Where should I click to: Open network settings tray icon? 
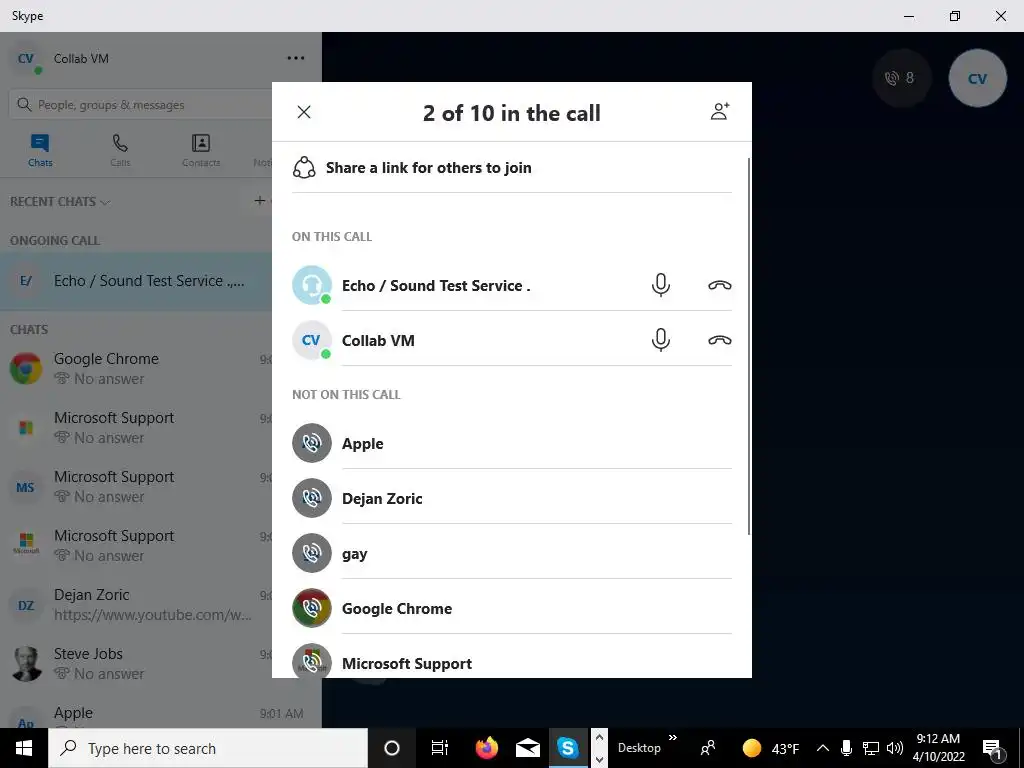click(871, 748)
